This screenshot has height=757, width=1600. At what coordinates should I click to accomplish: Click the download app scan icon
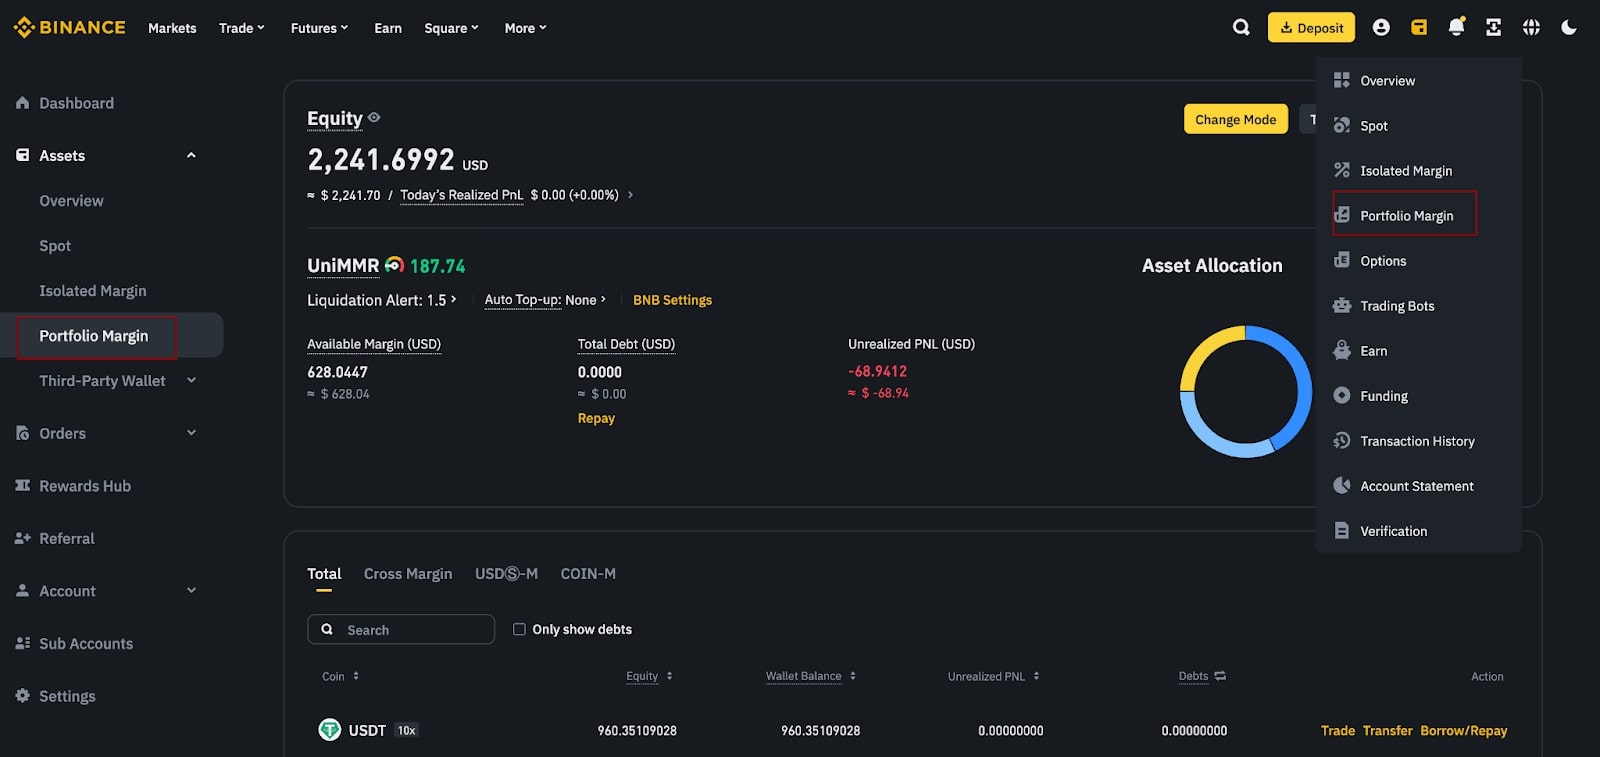coord(1493,27)
